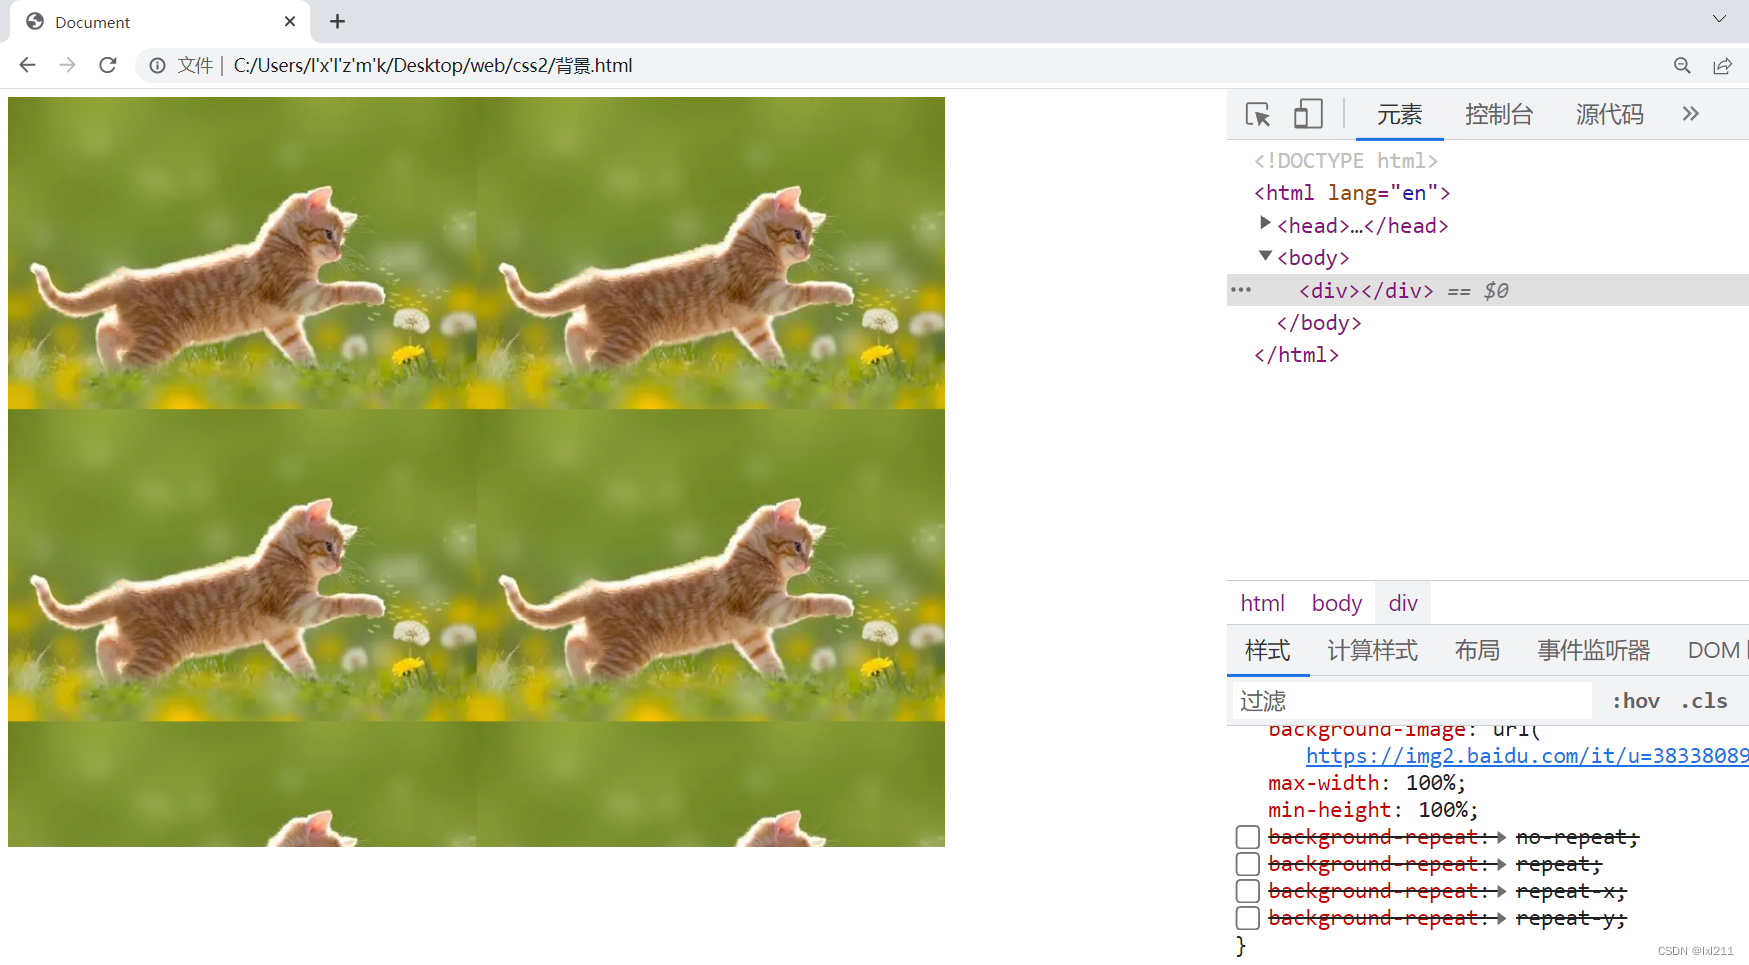Activate the inspect element picker tool

click(1258, 114)
